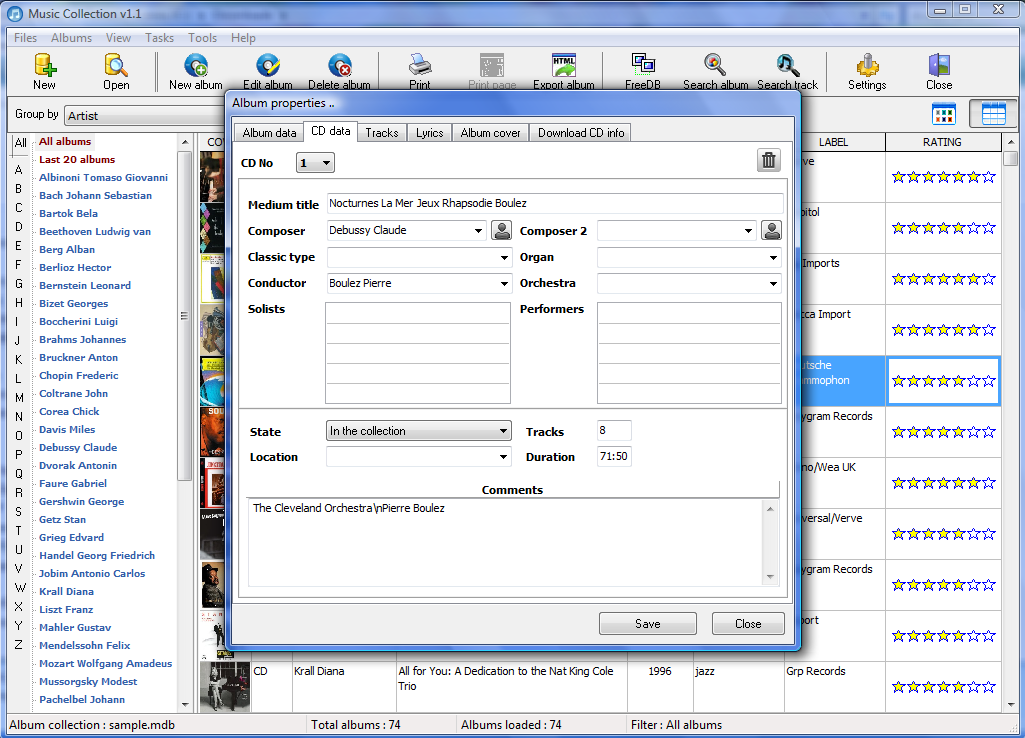This screenshot has height=738, width=1025.
Task: Switch to the cover thumbnails view icon
Action: point(943,114)
